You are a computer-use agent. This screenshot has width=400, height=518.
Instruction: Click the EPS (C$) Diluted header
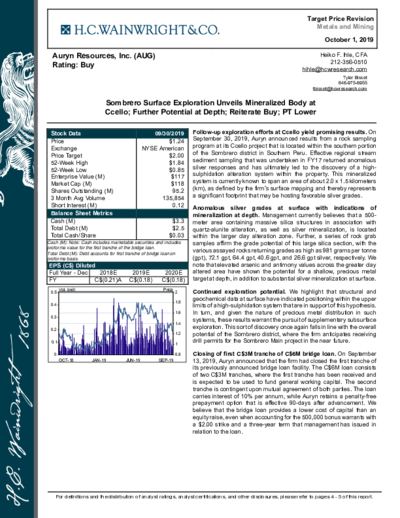pyautogui.click(x=118, y=265)
